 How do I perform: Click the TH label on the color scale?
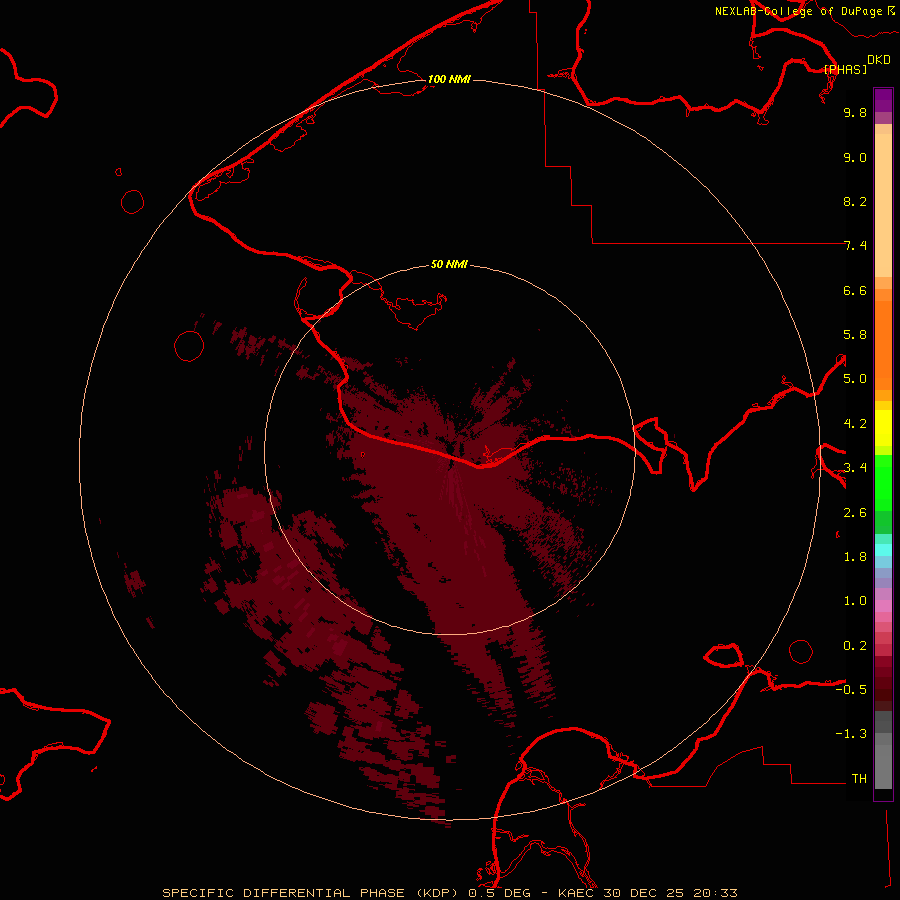coord(859,779)
